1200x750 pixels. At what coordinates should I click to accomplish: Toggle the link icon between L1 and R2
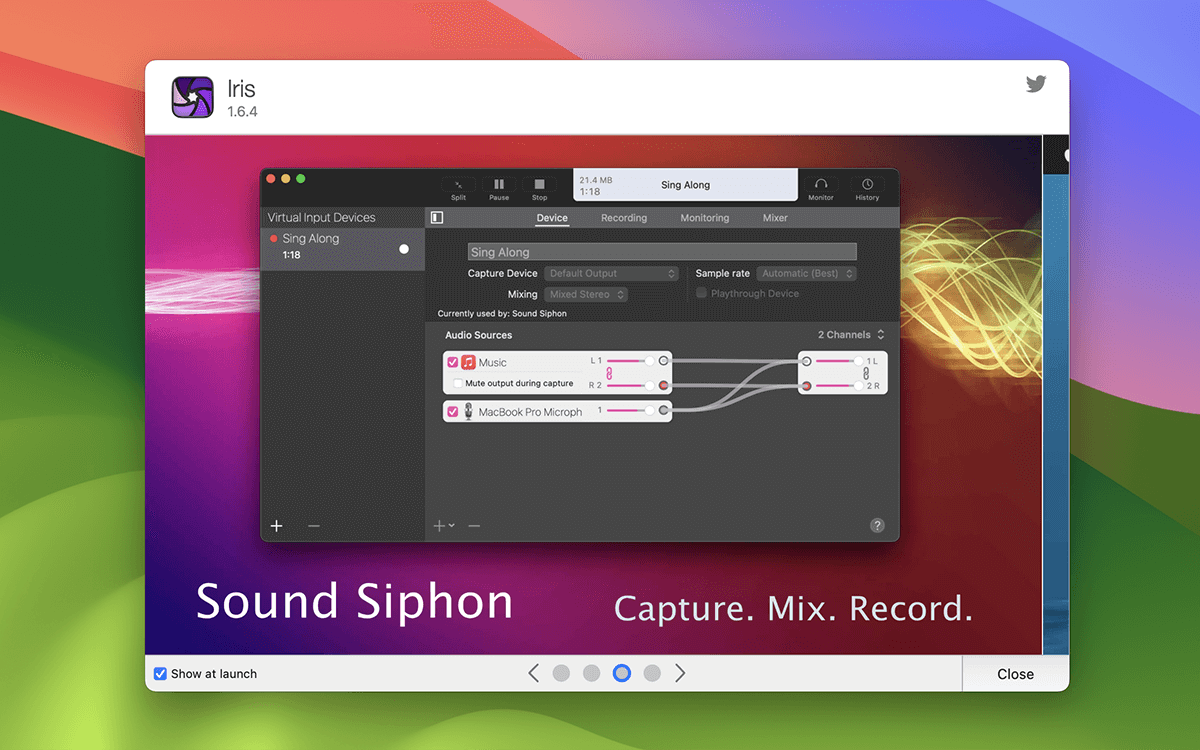(x=609, y=373)
